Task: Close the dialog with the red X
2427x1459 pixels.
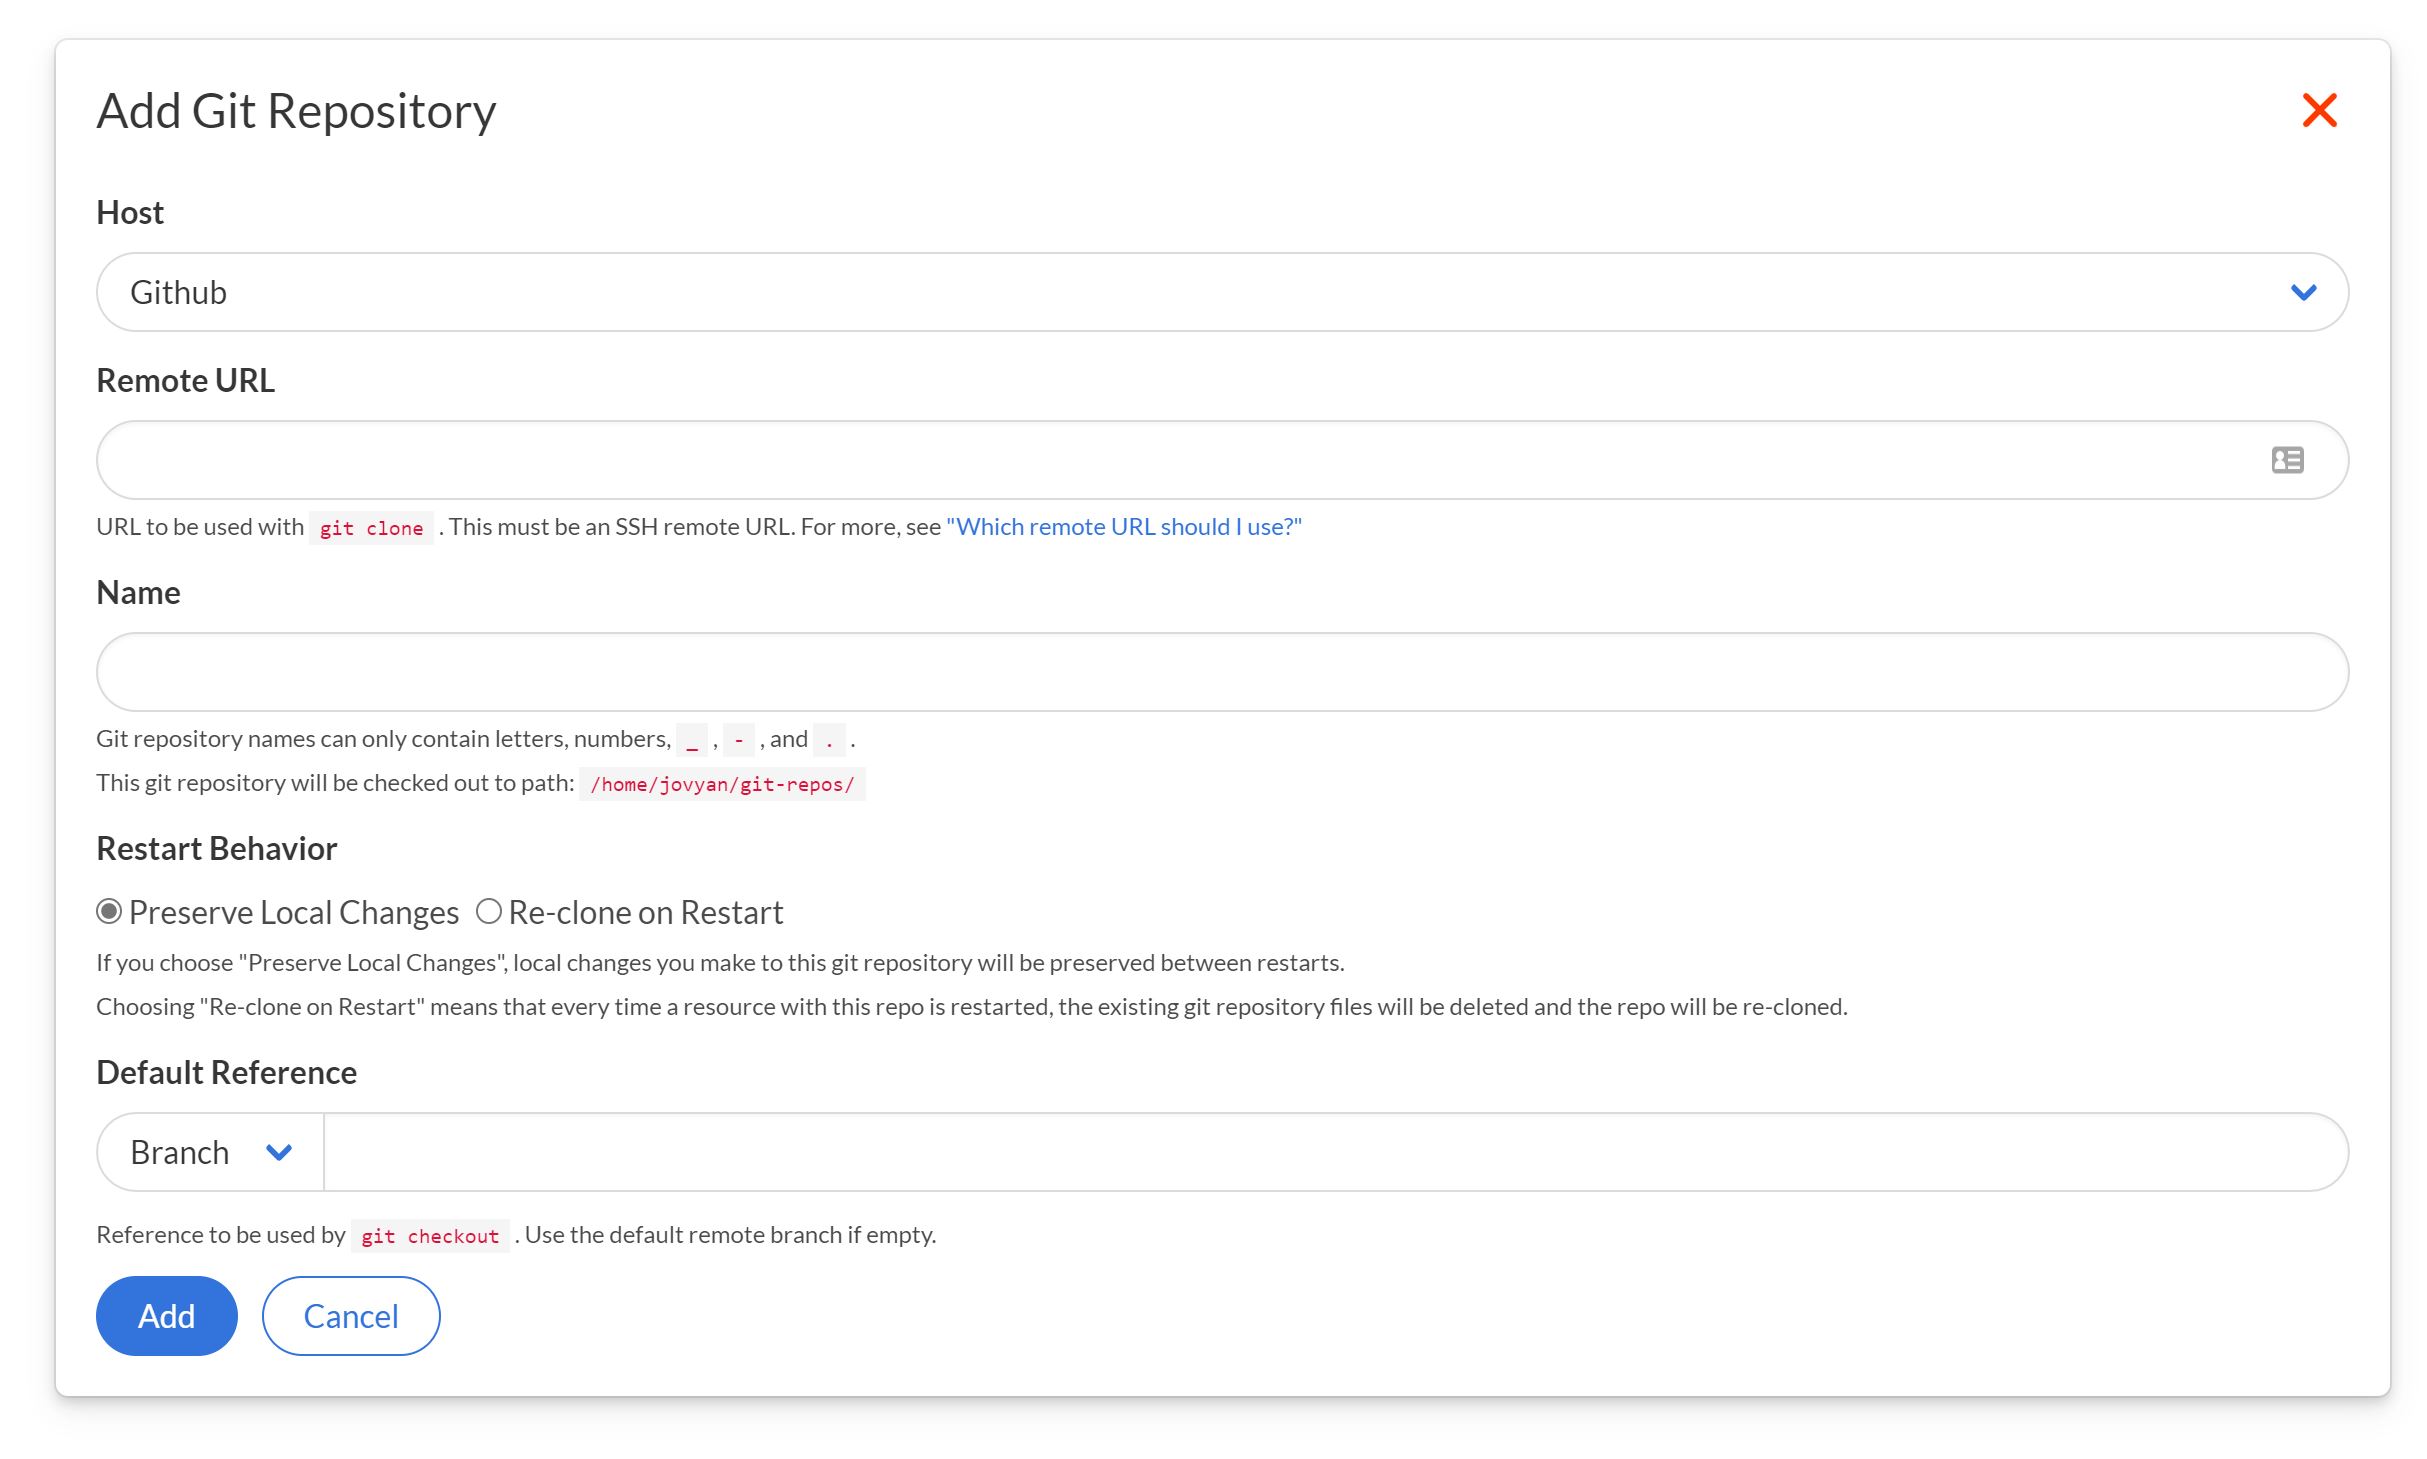Action: coord(2318,110)
